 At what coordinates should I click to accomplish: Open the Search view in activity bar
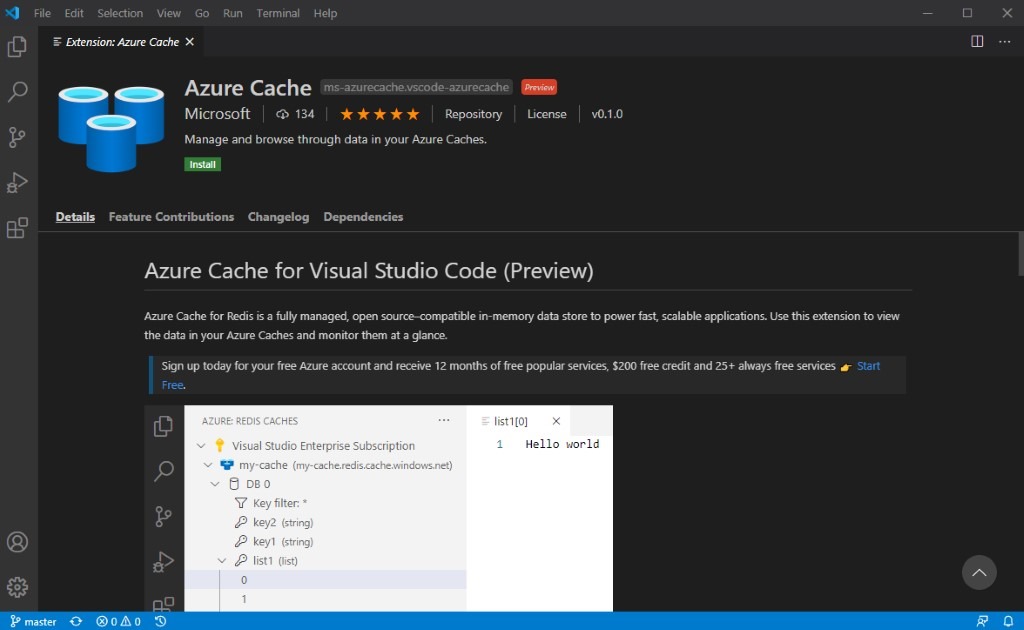click(18, 91)
